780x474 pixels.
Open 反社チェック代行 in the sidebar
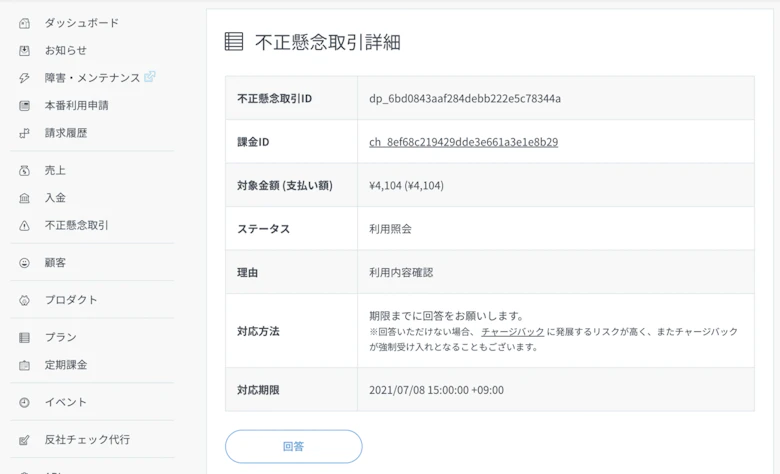point(87,440)
